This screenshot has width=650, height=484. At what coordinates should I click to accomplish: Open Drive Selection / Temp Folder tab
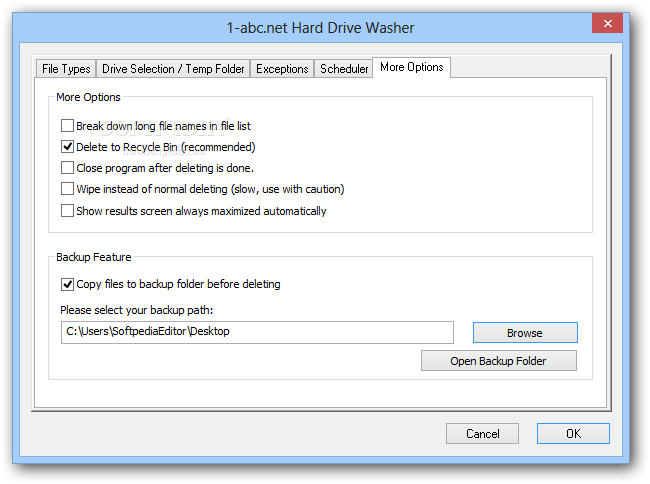(x=173, y=69)
